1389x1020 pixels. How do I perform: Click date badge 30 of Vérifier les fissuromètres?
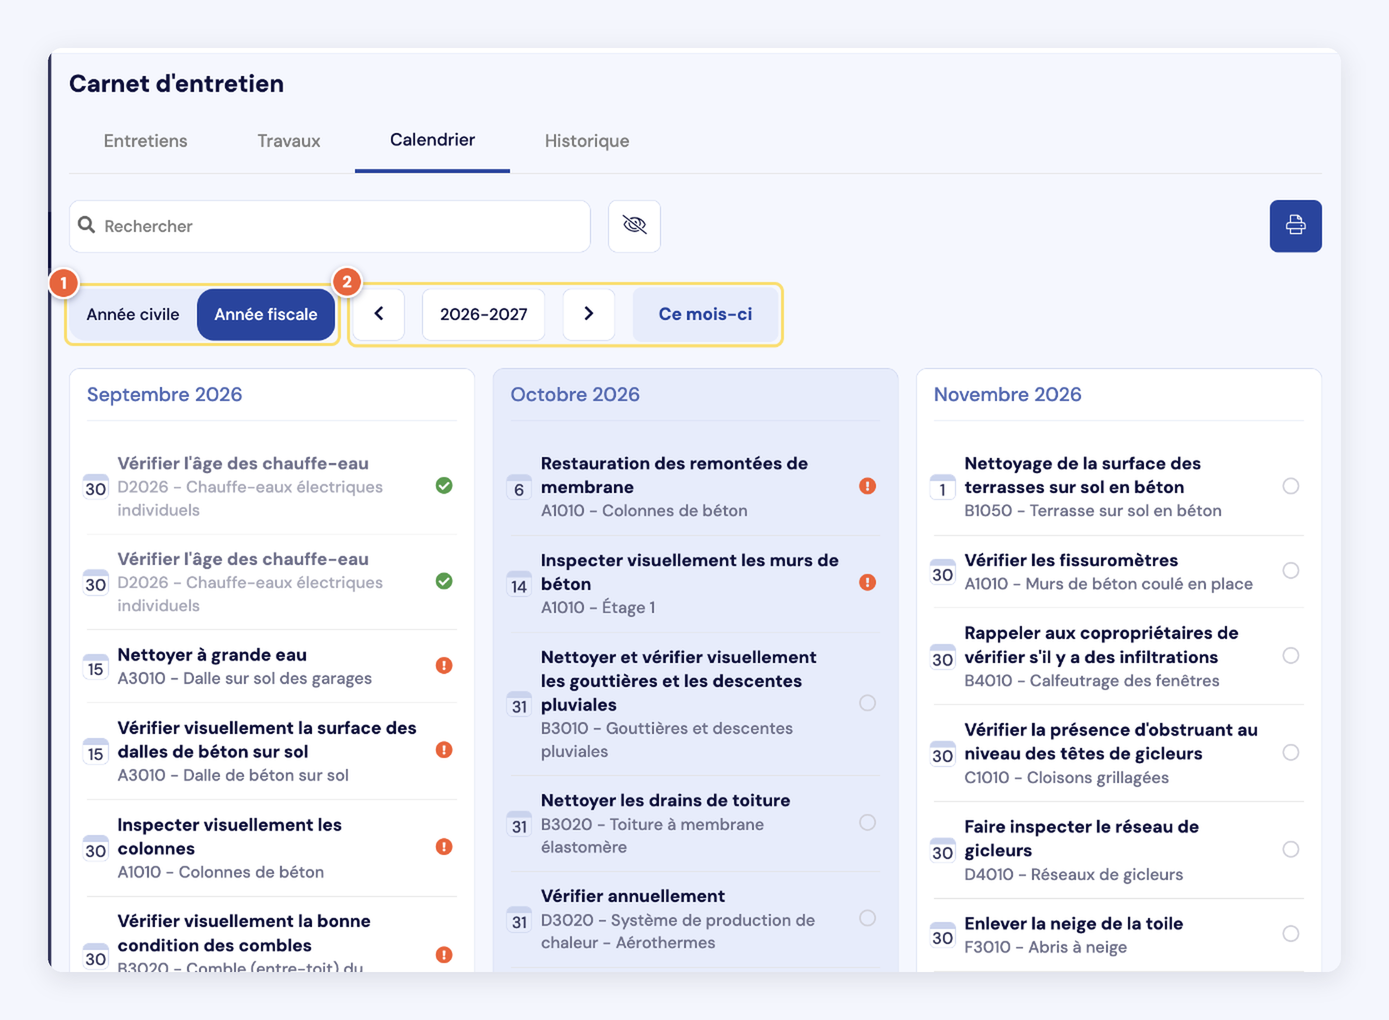click(942, 573)
